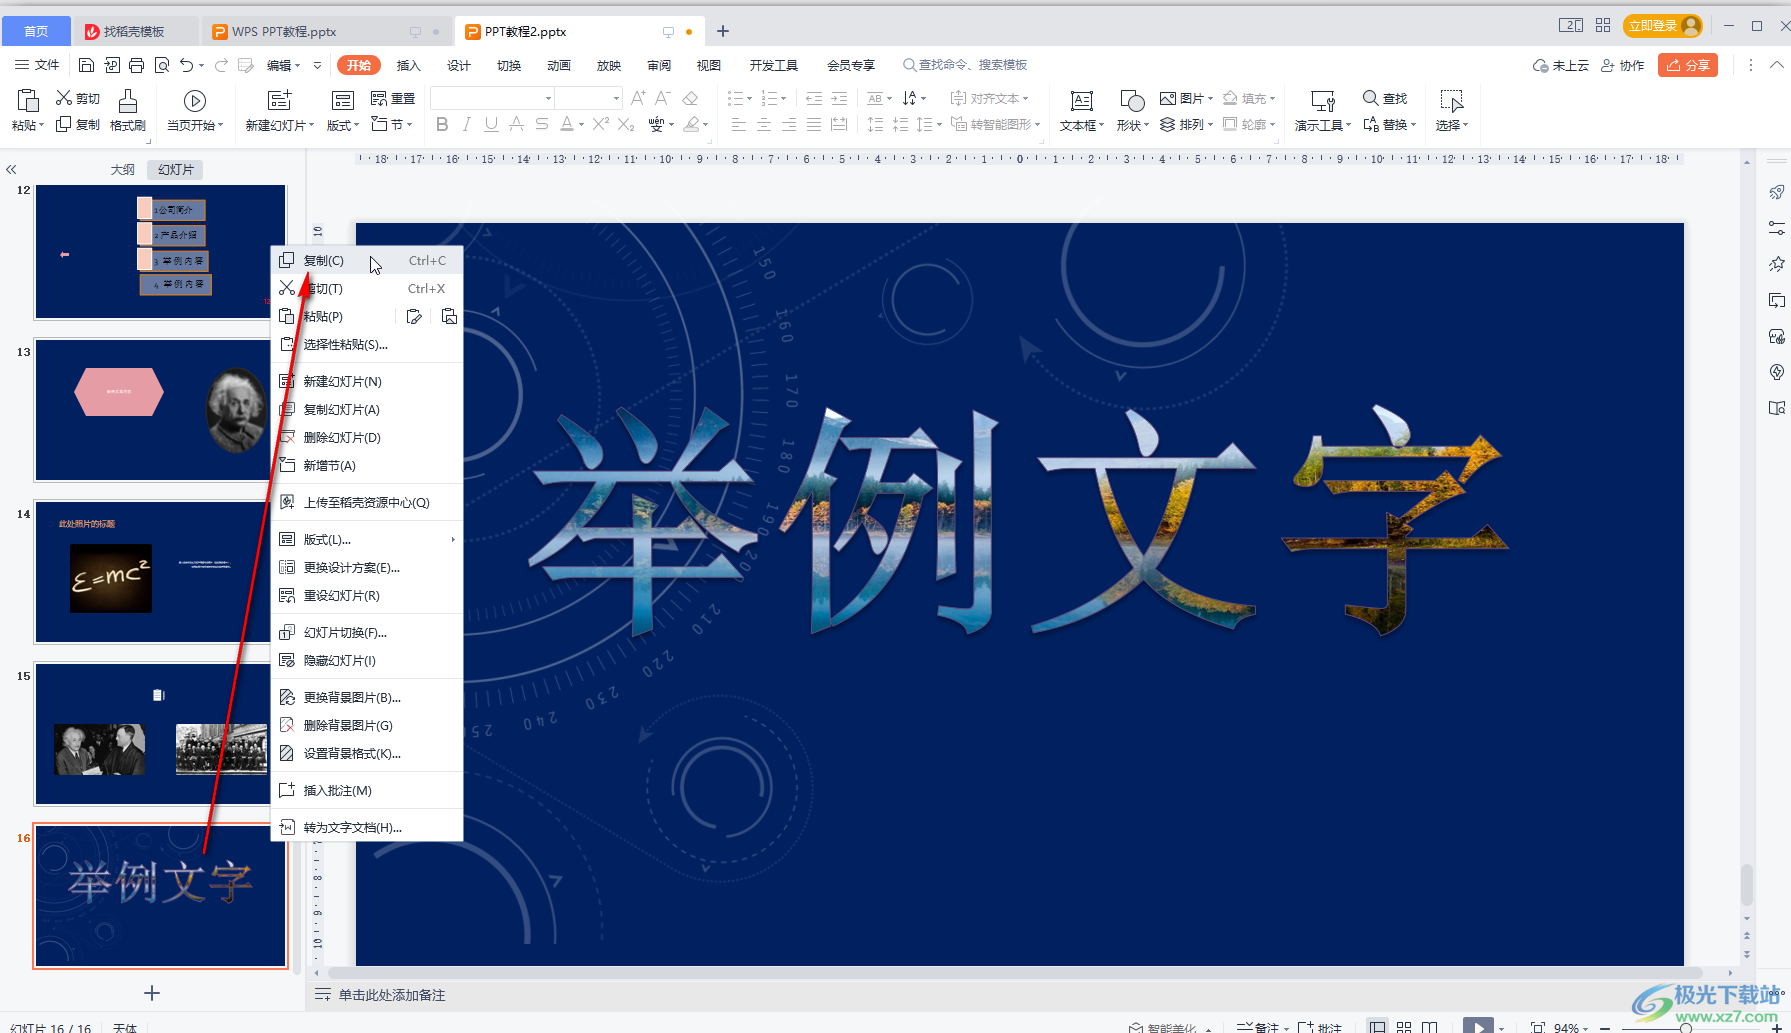Toggle Underline formatting
The width and height of the screenshot is (1791, 1033).
[491, 124]
